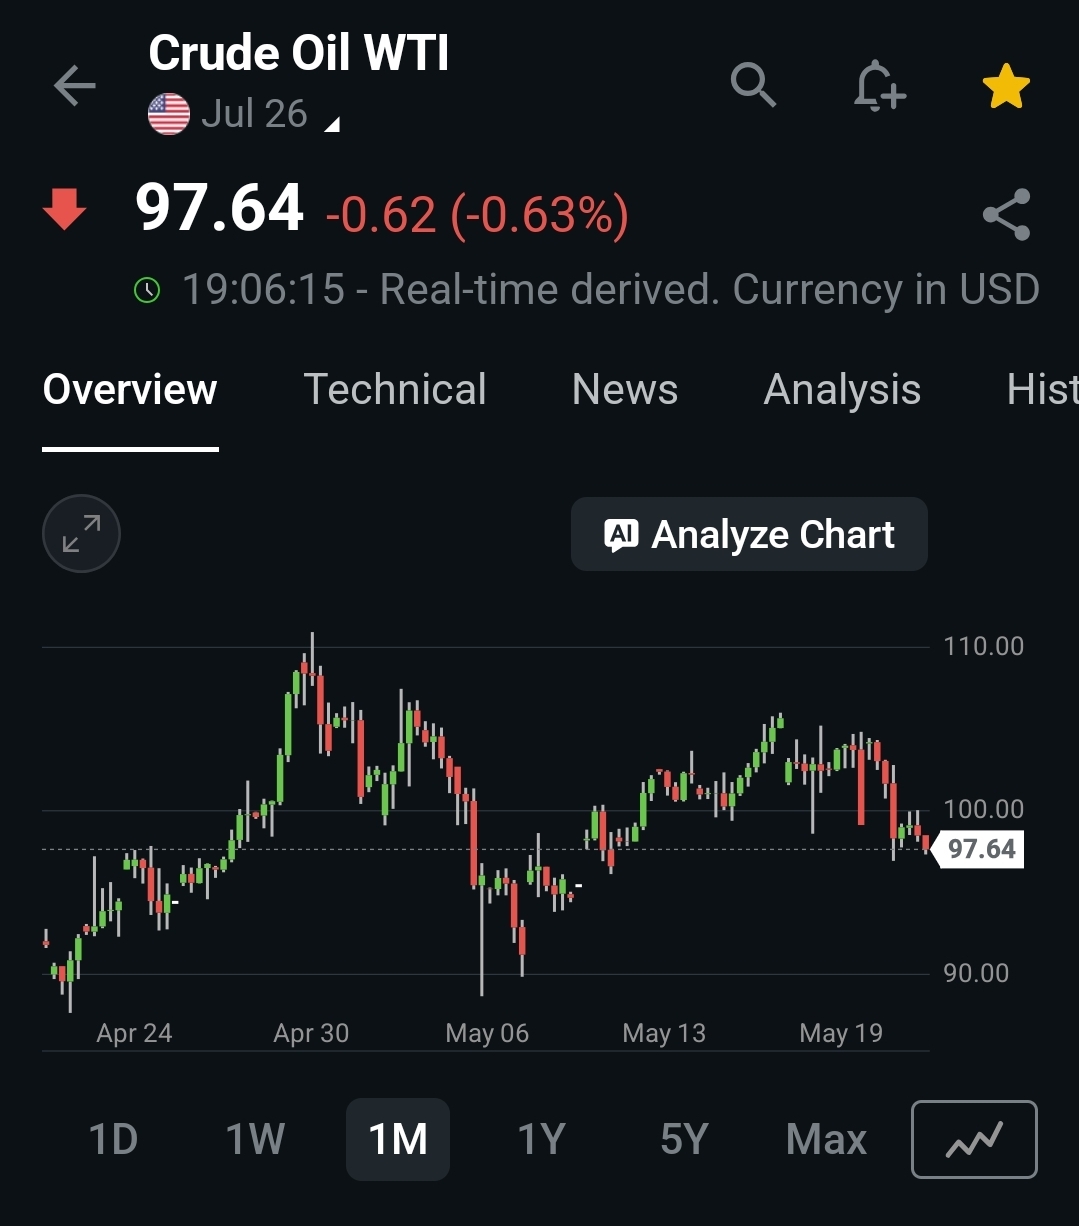Tap the 97.64 current price marker

(x=979, y=849)
